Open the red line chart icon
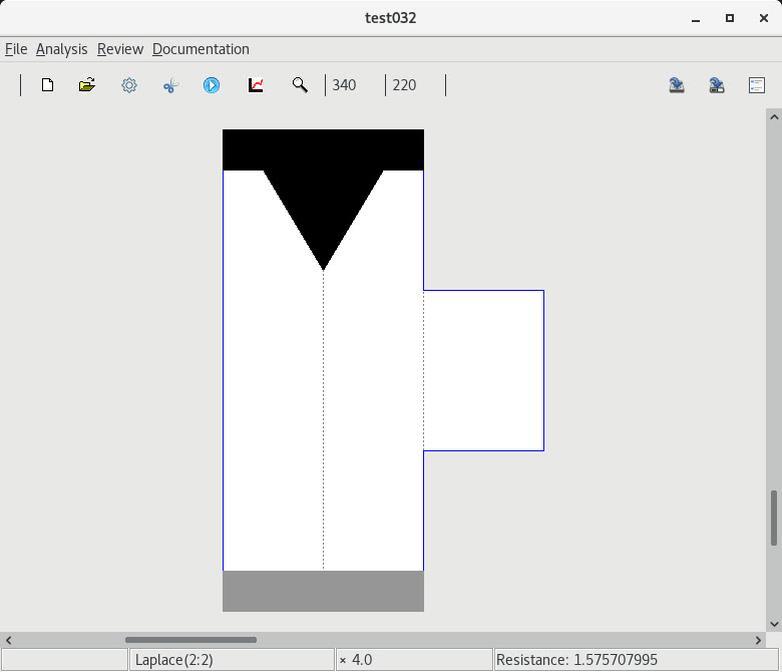This screenshot has width=782, height=672. coord(256,85)
